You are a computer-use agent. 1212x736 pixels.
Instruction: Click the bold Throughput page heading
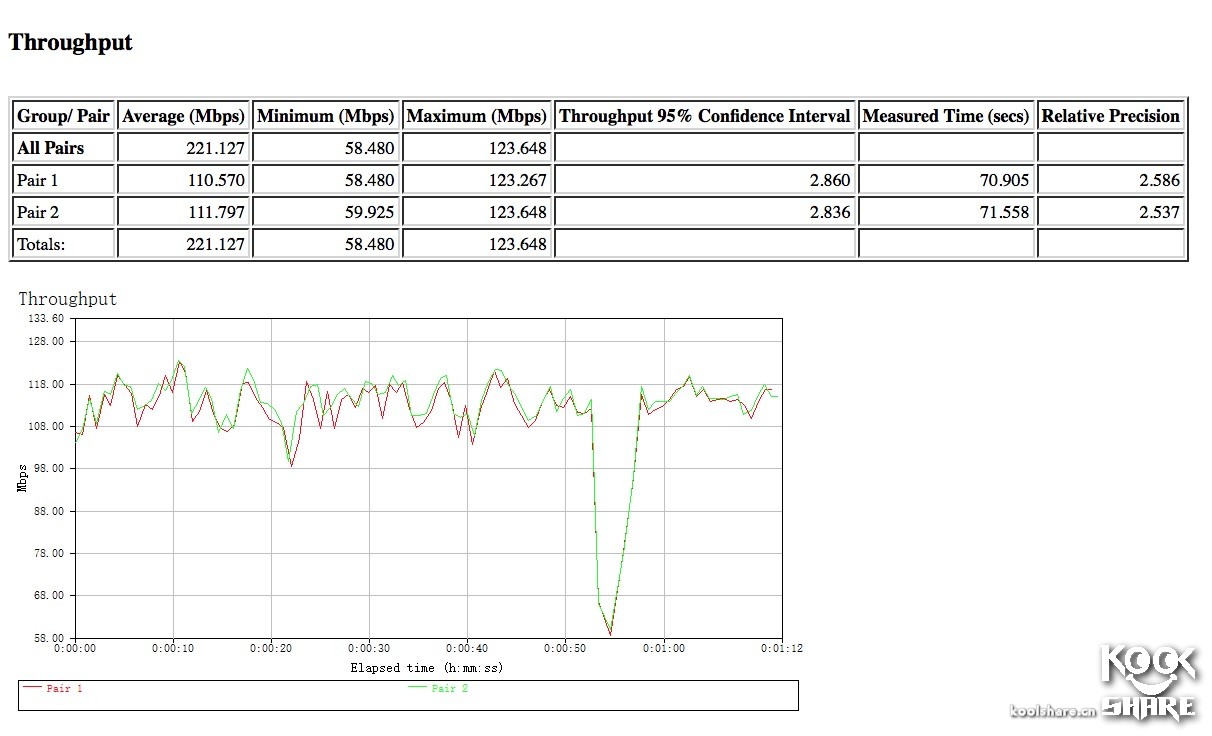click(x=70, y=42)
